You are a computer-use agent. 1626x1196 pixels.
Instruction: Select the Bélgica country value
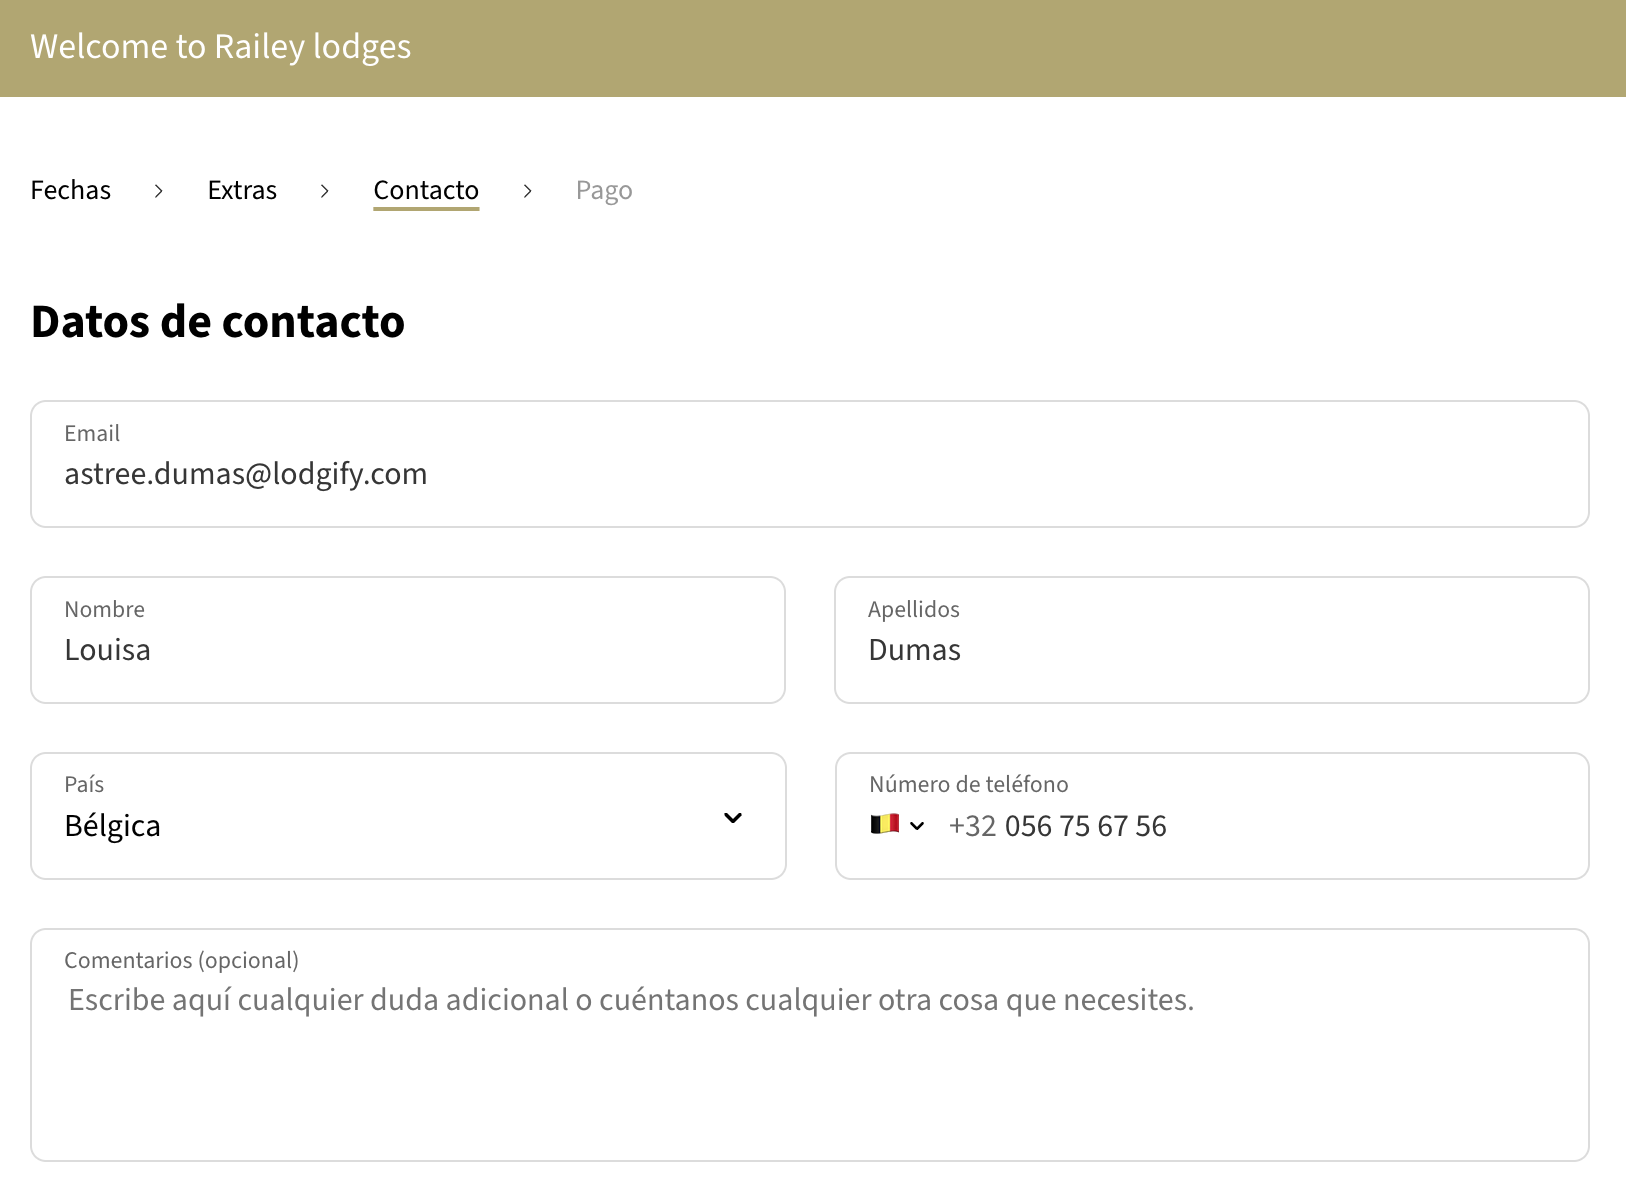tap(112, 825)
